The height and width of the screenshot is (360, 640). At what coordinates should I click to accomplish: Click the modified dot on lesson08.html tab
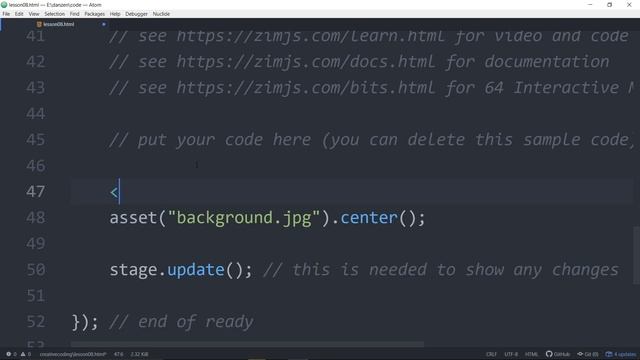[104, 24]
